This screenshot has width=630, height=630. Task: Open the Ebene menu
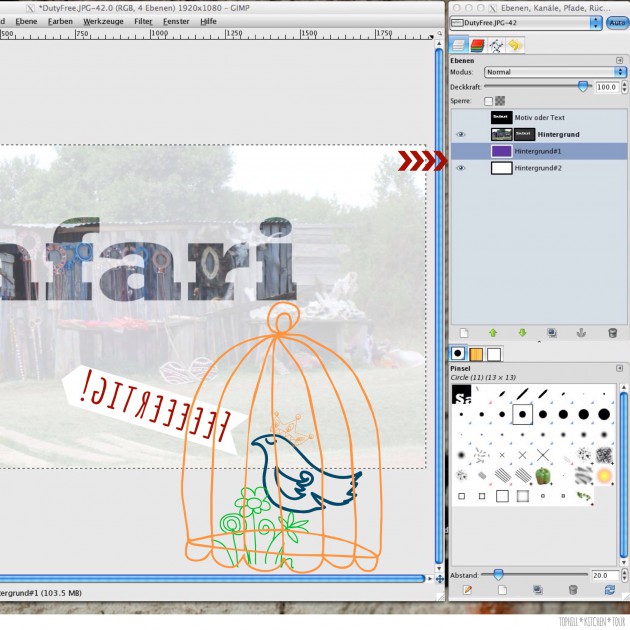point(27,21)
